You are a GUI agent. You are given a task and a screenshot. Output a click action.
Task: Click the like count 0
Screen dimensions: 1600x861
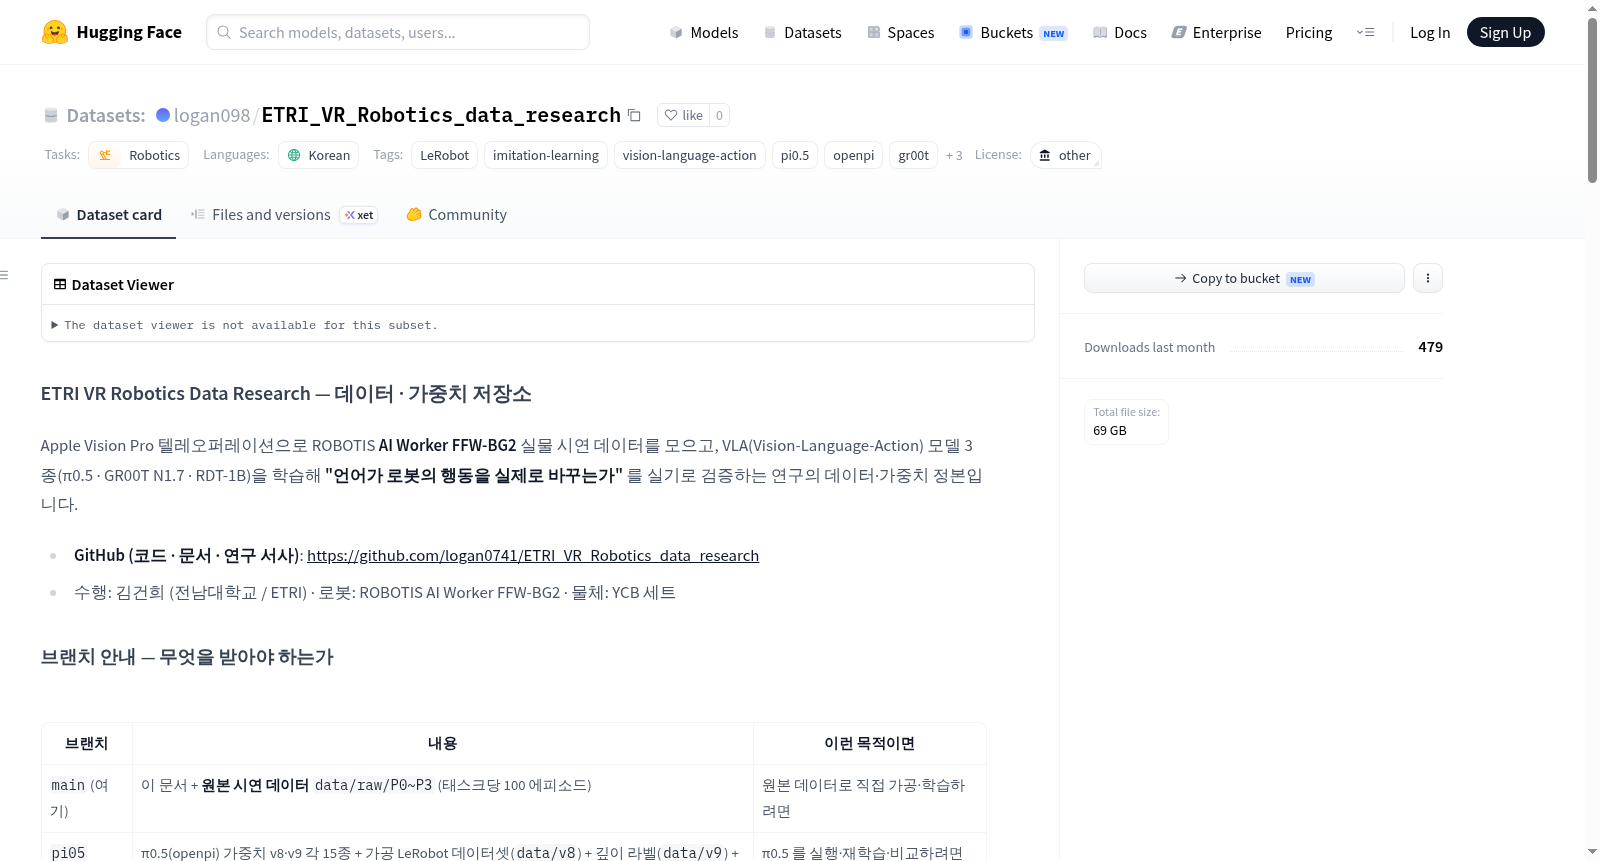(x=719, y=115)
